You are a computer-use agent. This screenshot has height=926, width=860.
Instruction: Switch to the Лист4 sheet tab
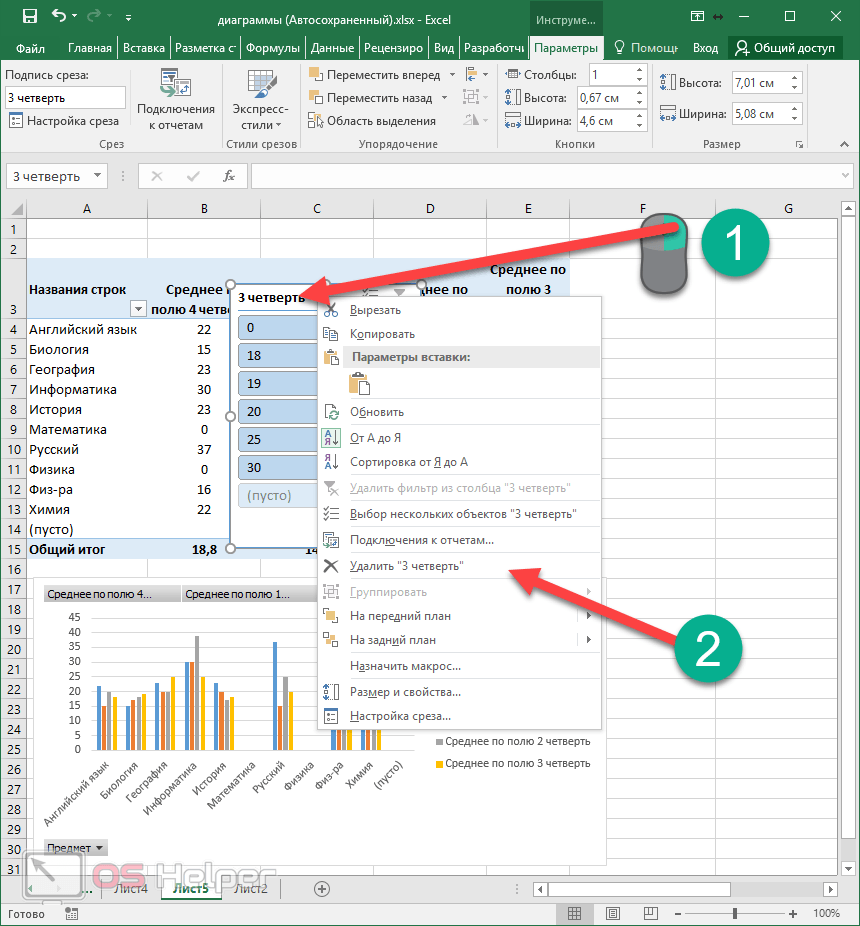pos(130,888)
